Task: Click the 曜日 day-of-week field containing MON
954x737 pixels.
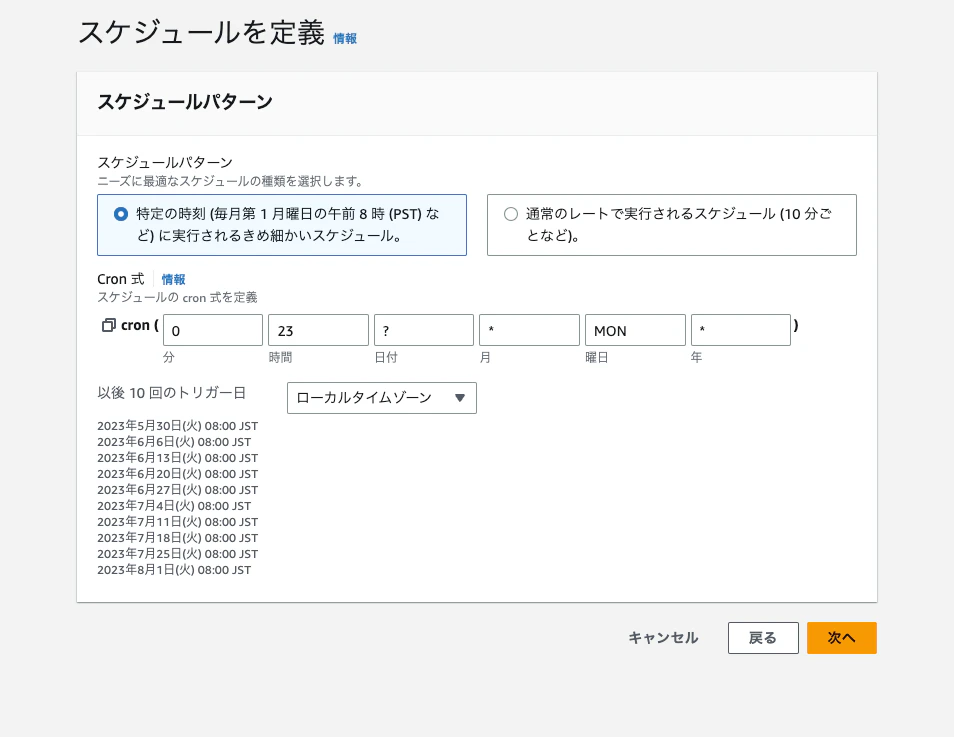Action: coord(635,330)
